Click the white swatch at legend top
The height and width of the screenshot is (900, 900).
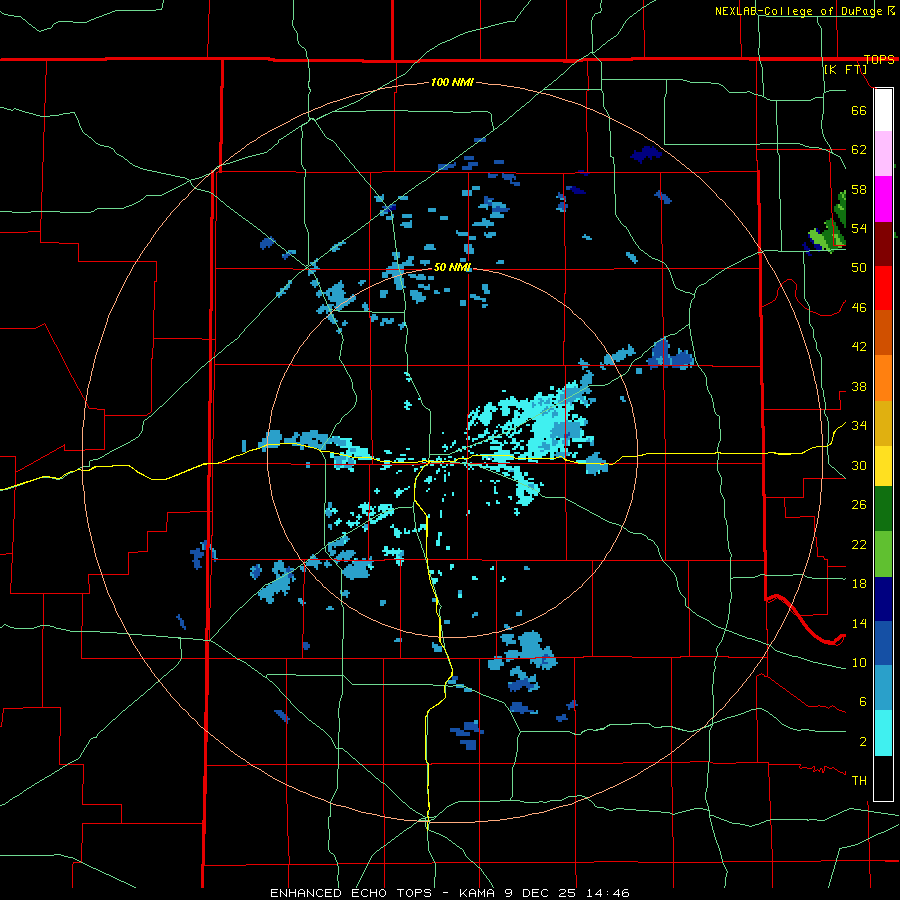click(883, 110)
